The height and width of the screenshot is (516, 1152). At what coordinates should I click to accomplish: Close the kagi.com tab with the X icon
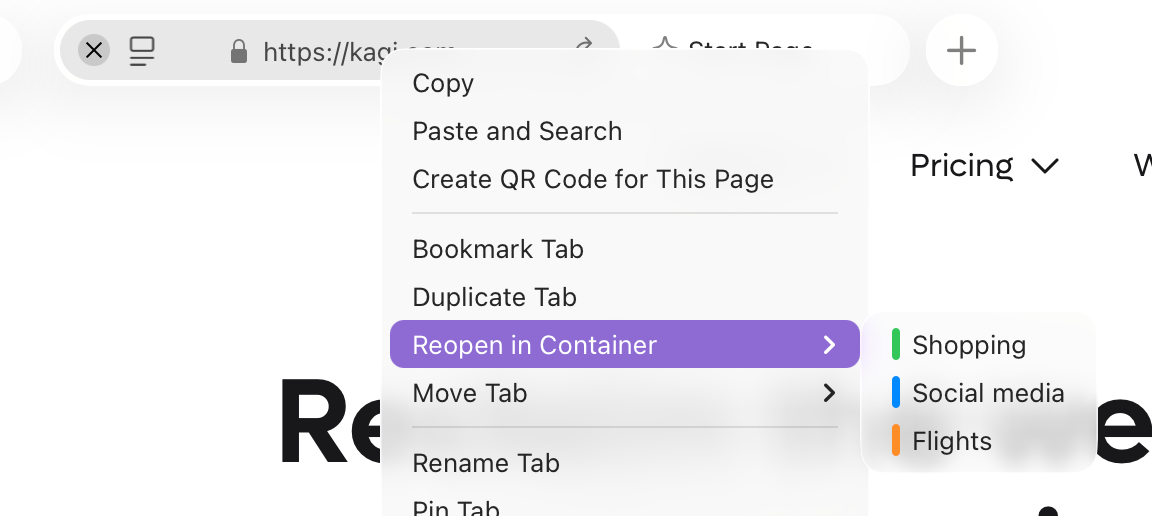tap(94, 51)
